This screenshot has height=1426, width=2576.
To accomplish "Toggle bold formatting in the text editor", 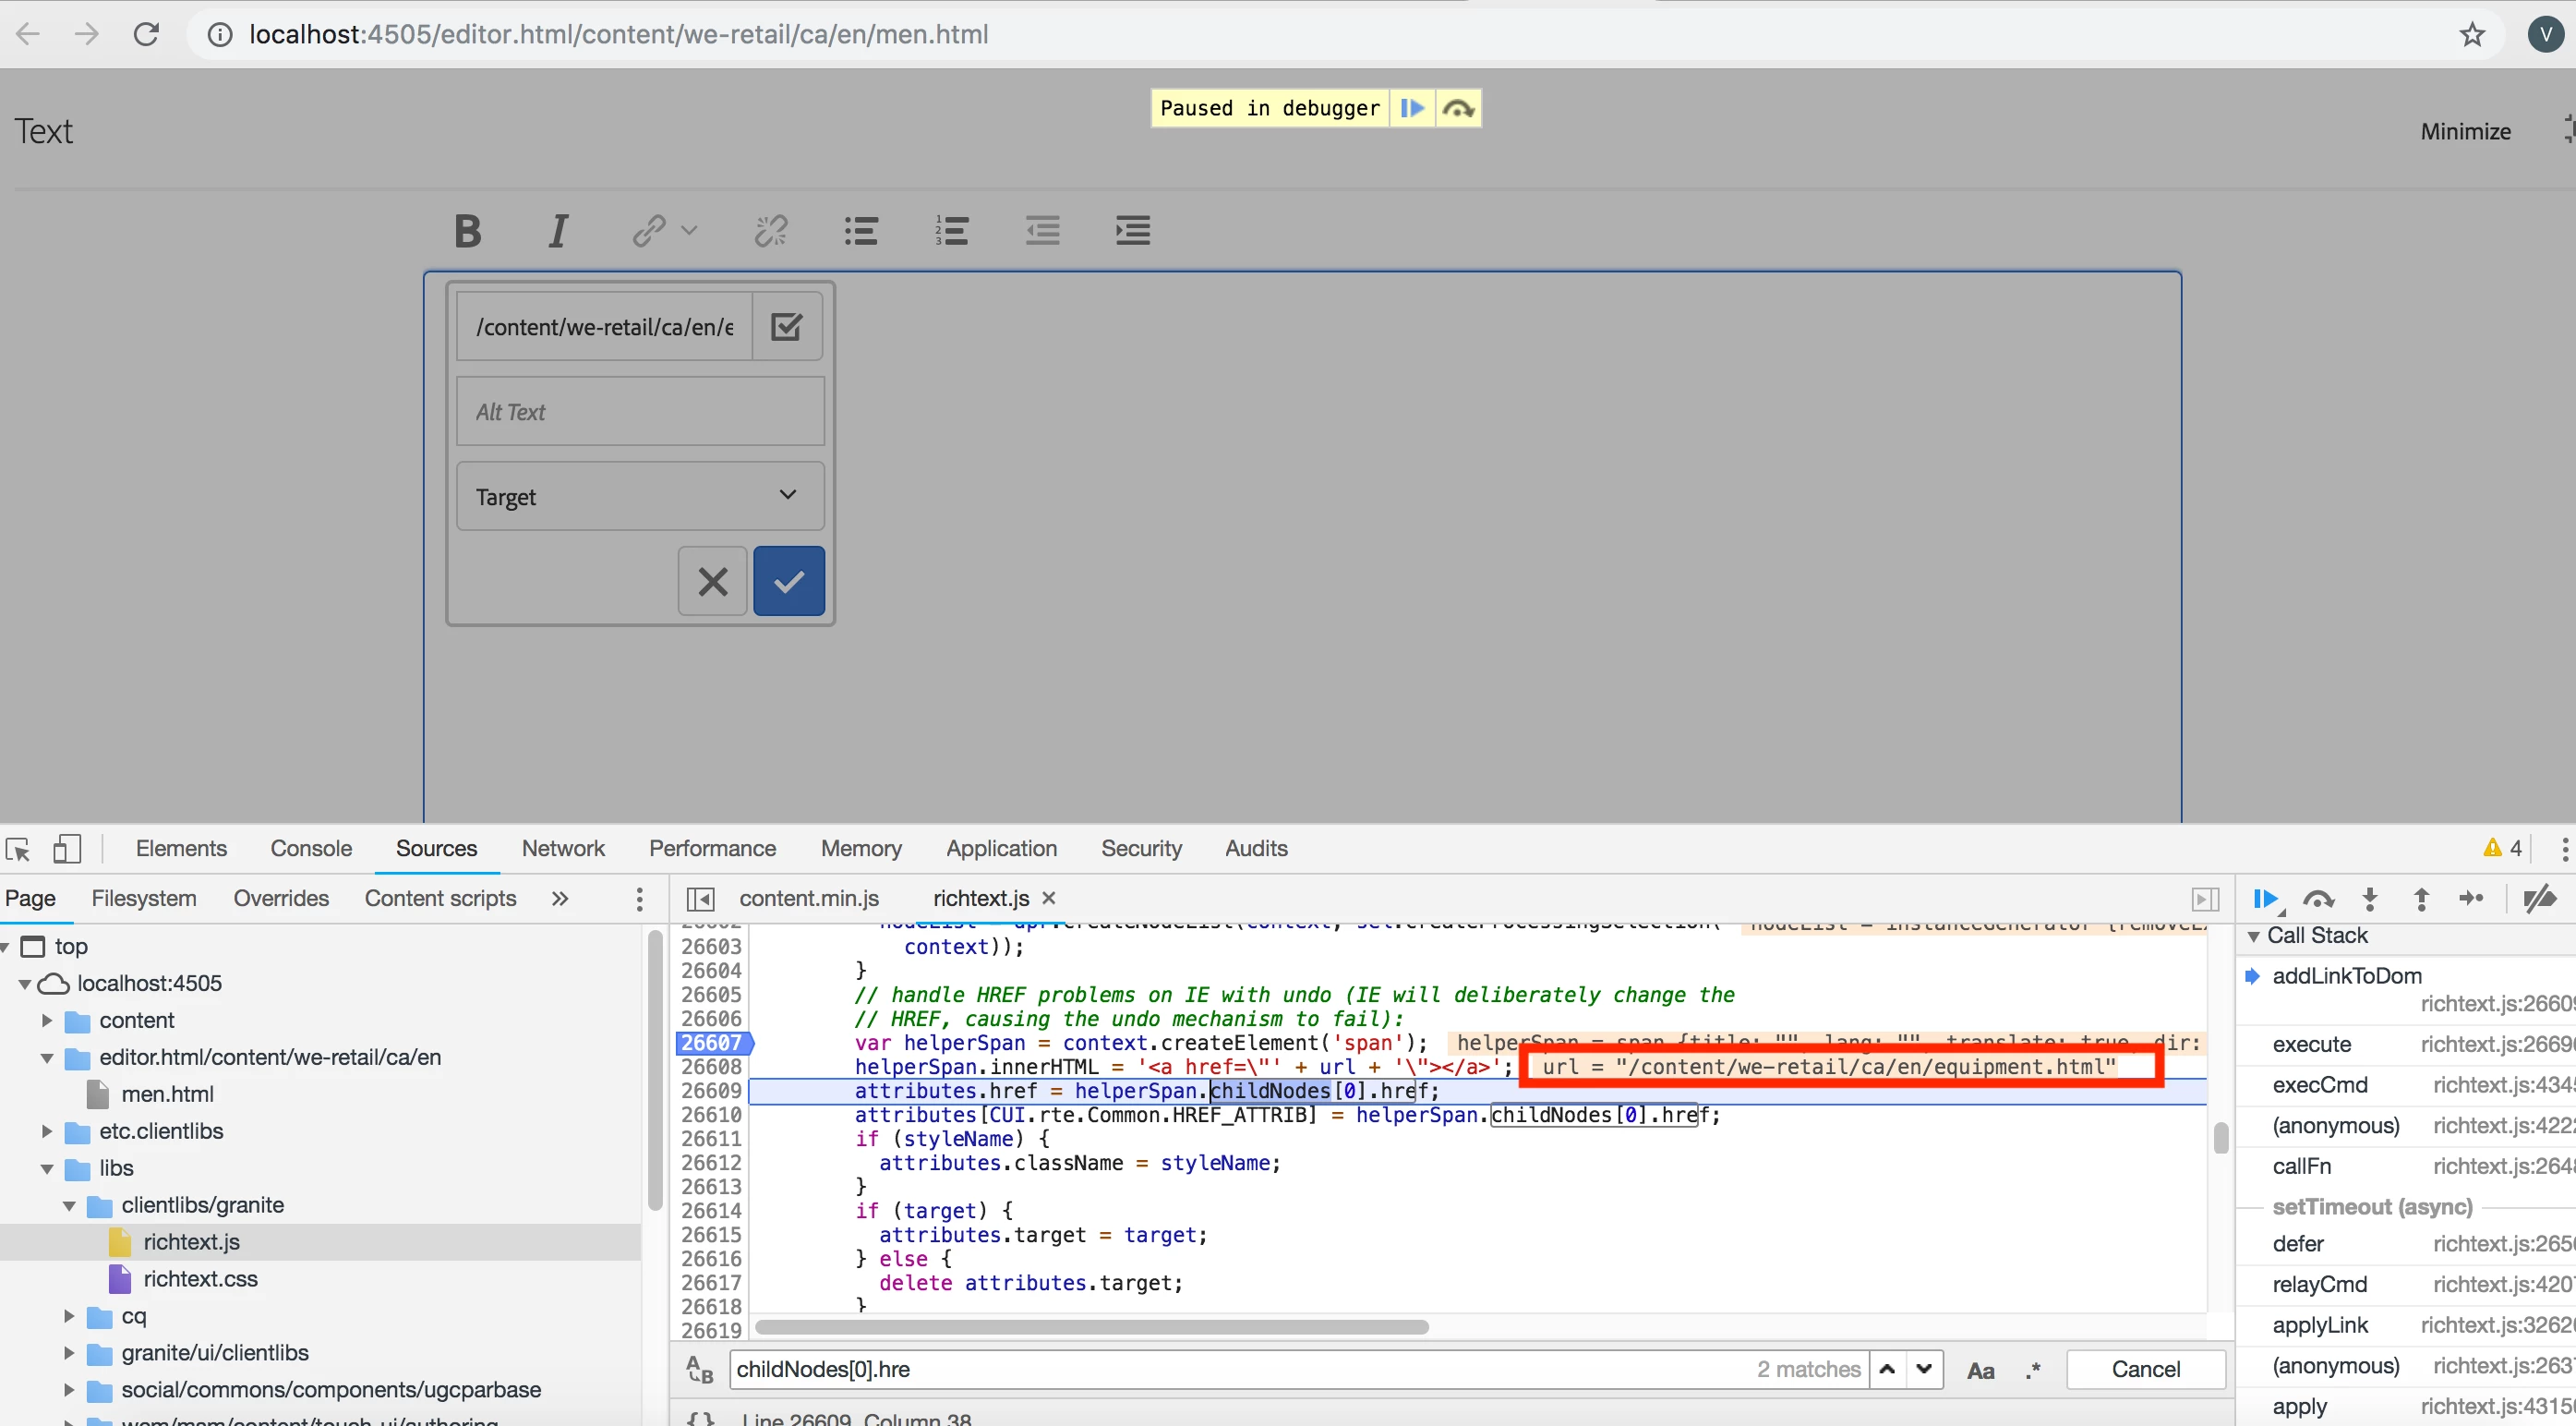I will 467,230.
